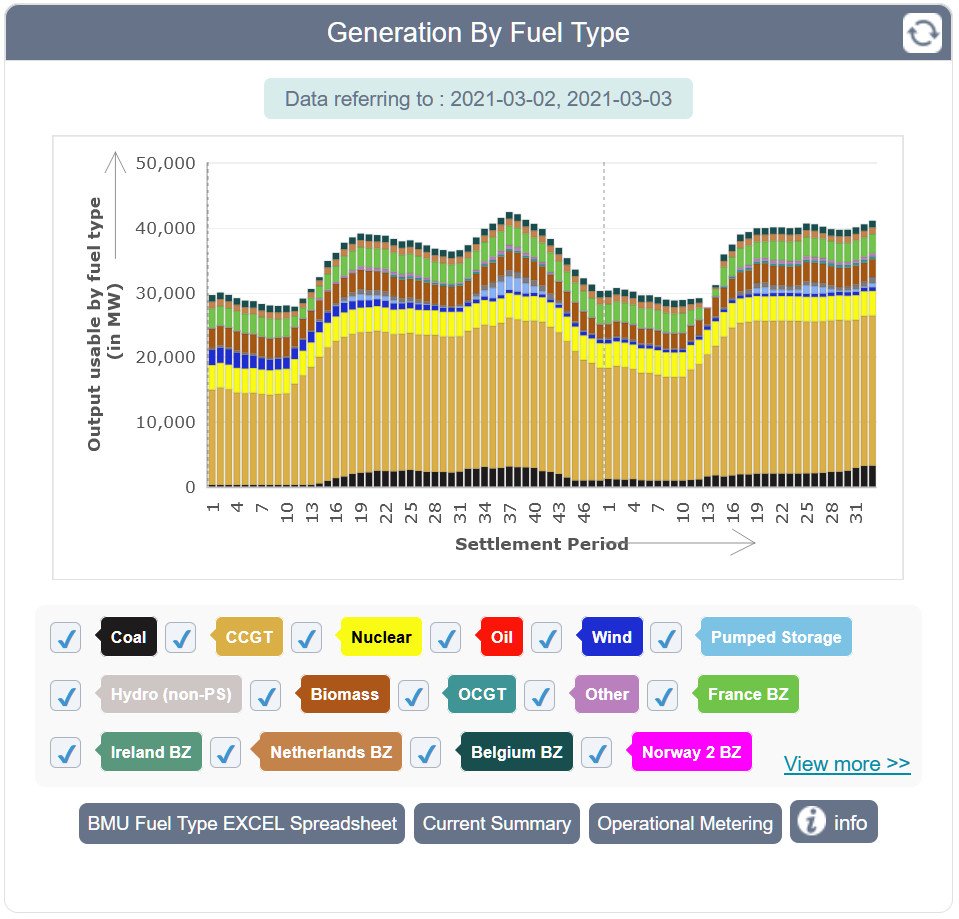Open the Current Summary button
Image resolution: width=959 pixels, height=919 pixels.
click(497, 824)
